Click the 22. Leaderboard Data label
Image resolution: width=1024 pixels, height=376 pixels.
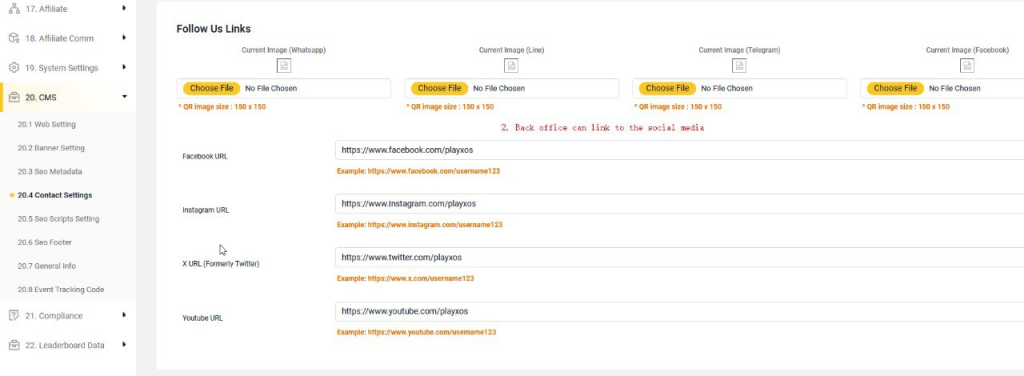[65, 345]
